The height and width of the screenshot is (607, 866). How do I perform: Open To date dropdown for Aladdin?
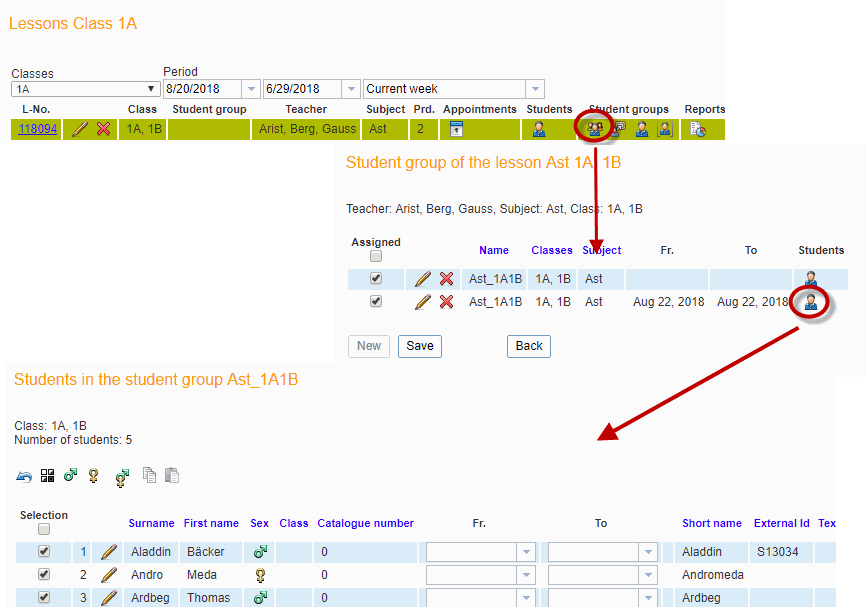pos(648,552)
